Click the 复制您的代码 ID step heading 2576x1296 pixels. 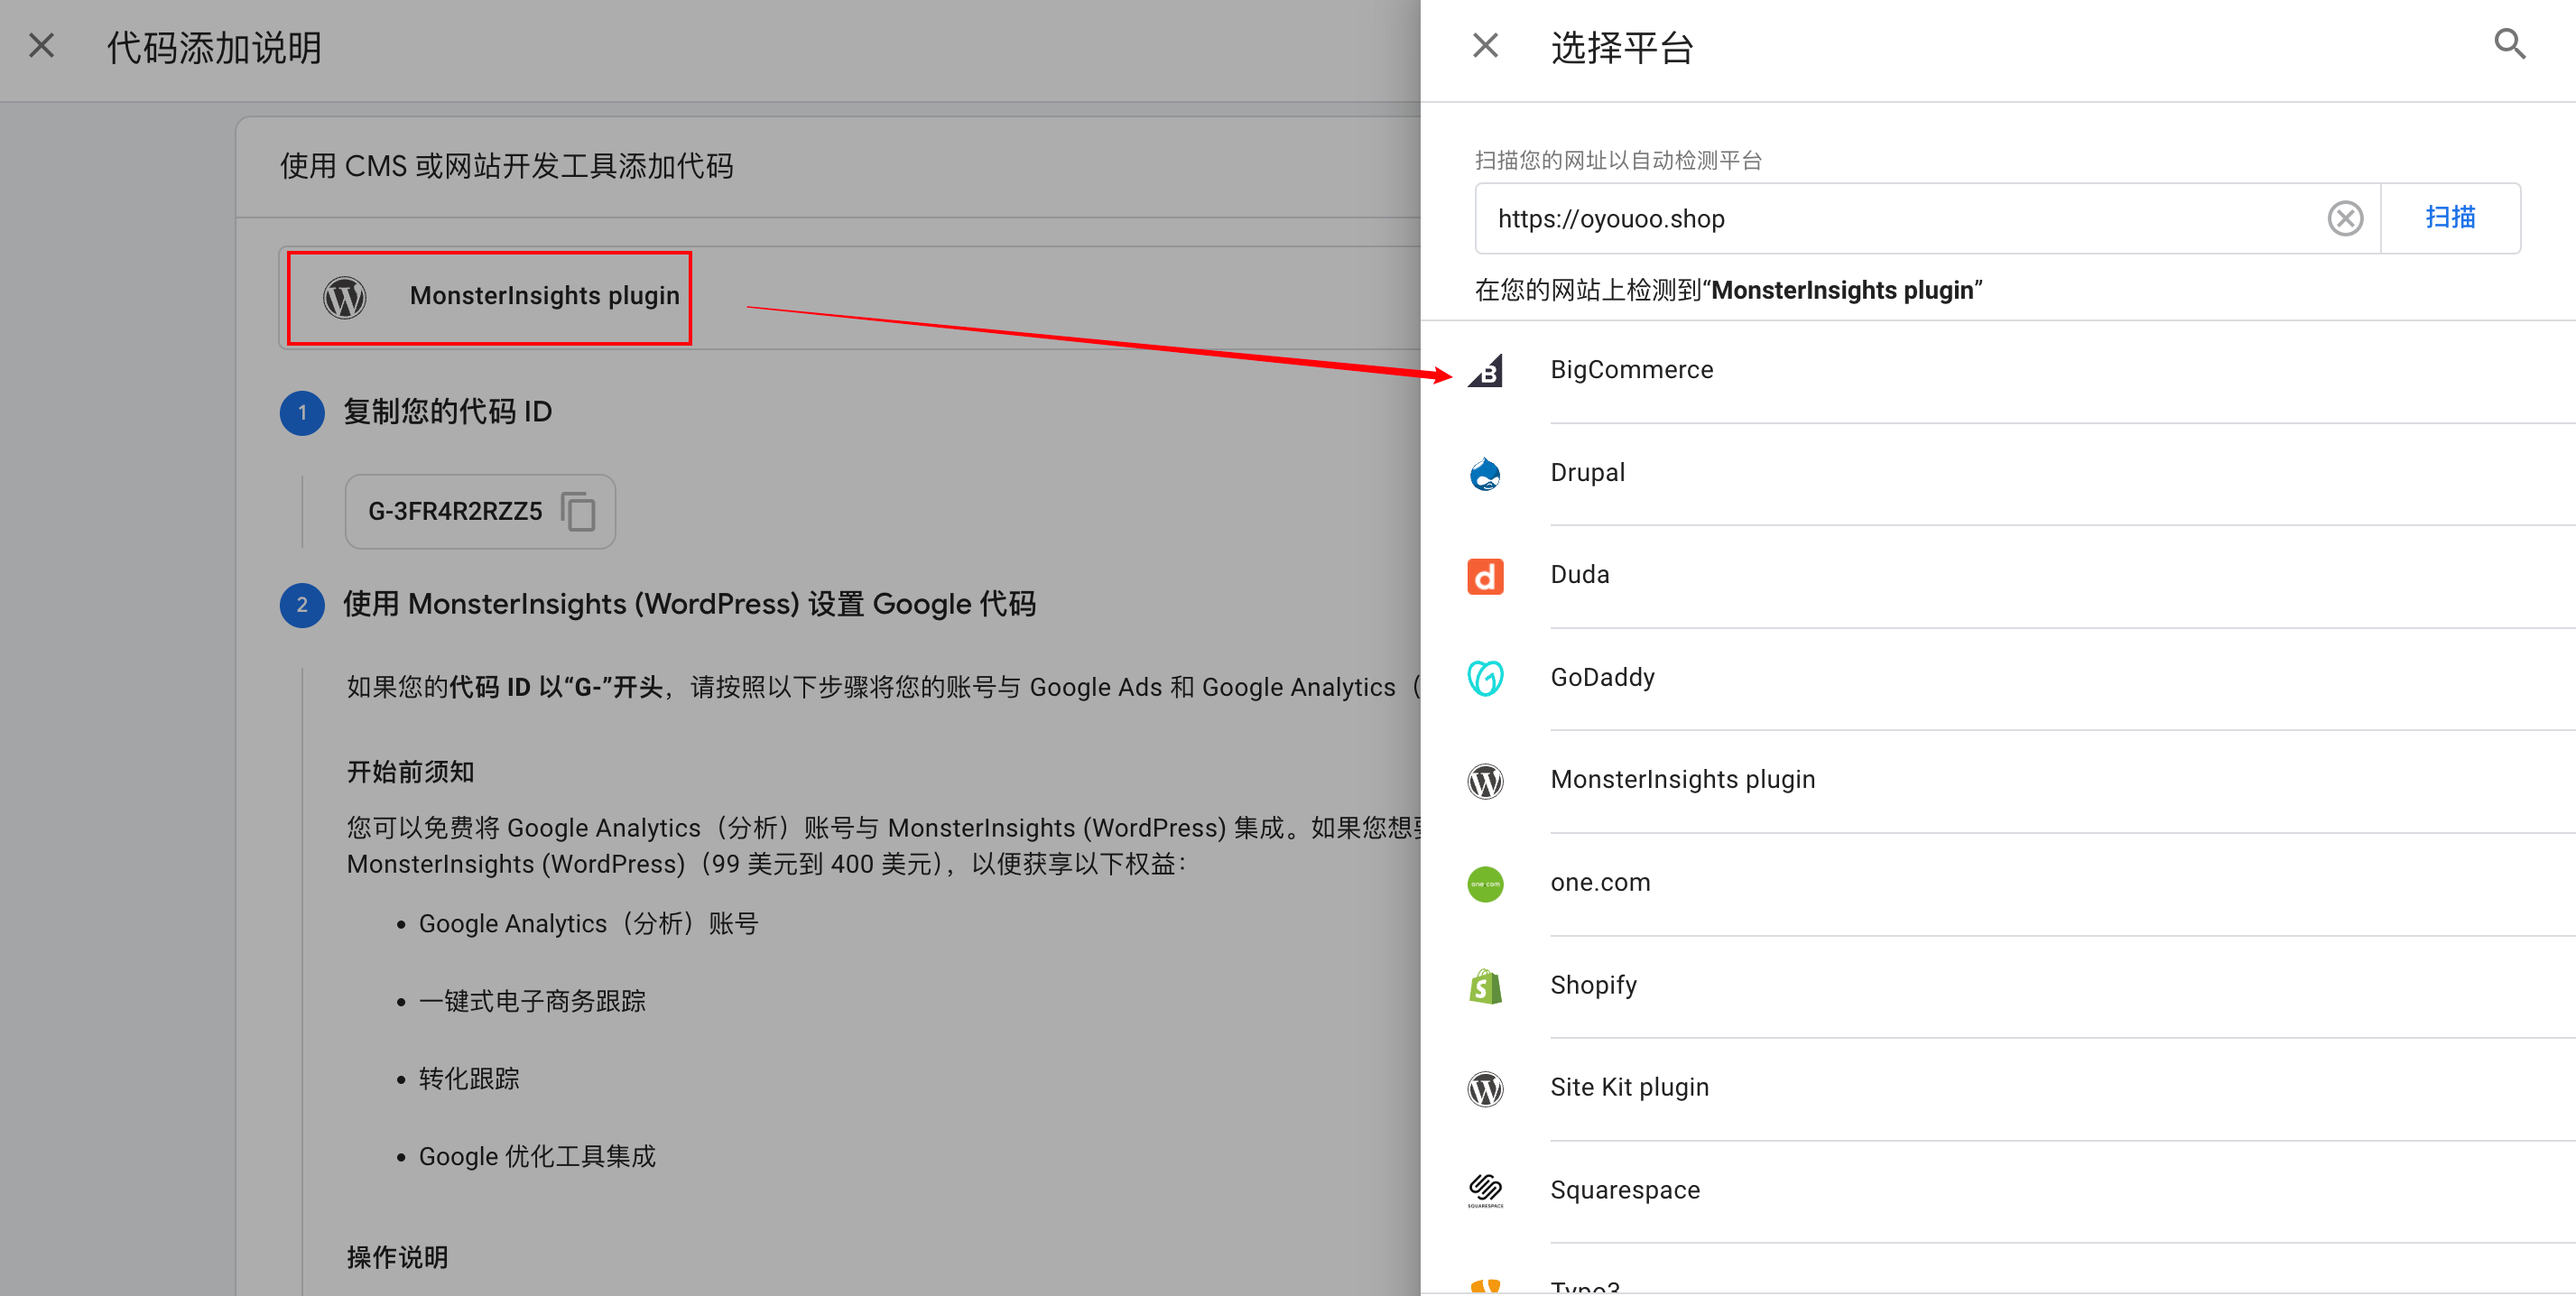447,412
